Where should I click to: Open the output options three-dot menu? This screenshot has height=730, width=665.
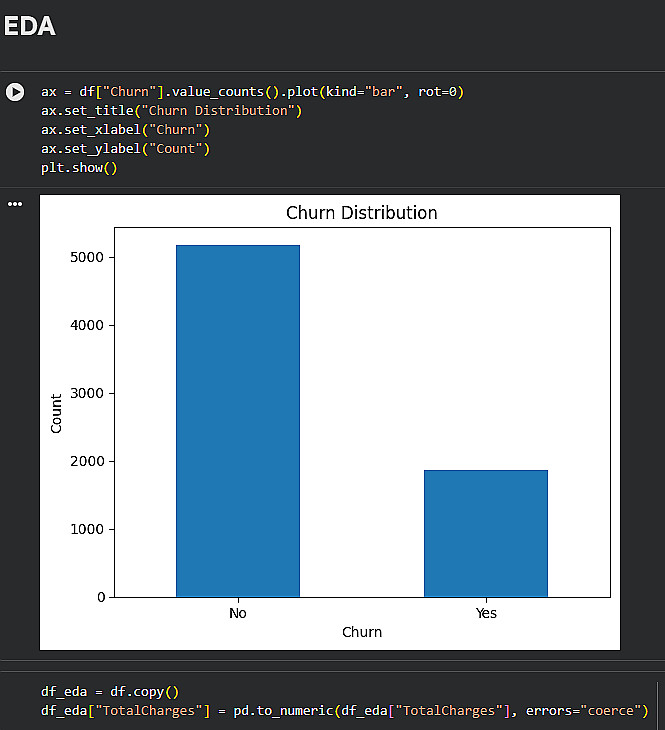15,204
